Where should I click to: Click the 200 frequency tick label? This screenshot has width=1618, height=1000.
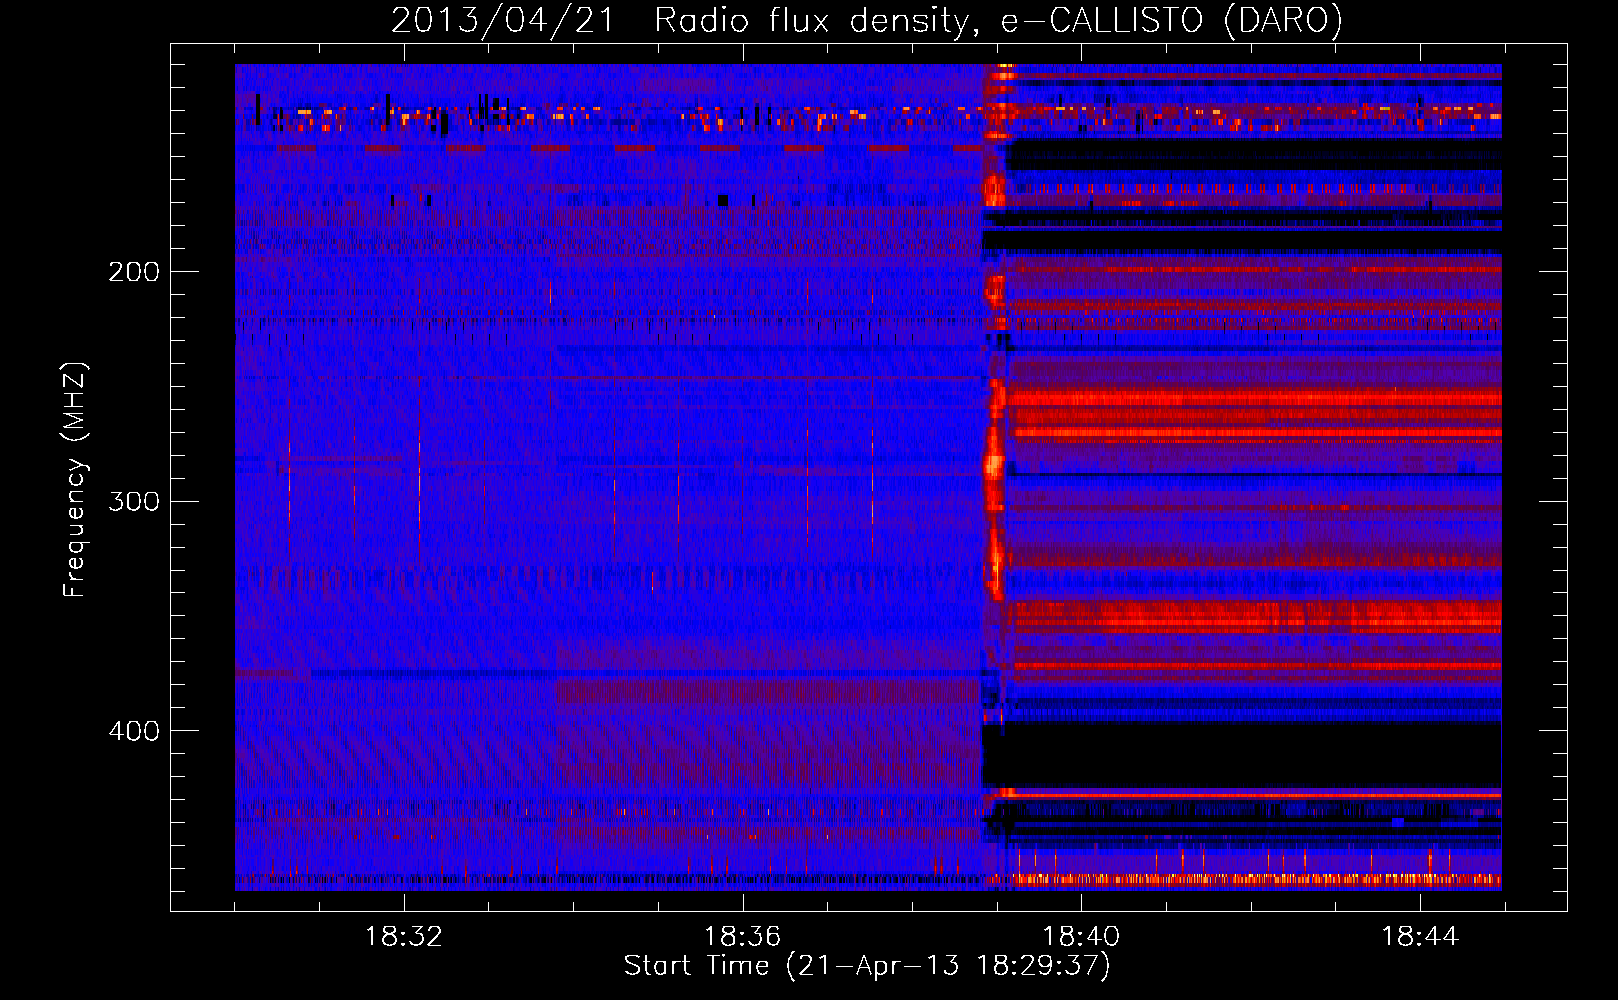[134, 272]
